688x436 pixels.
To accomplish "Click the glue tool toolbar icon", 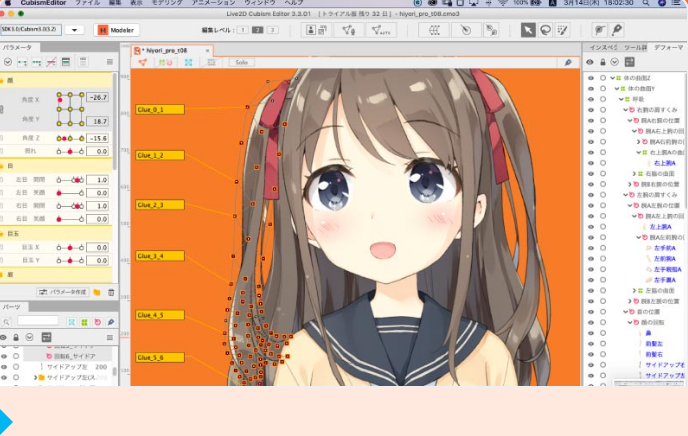I will [x=491, y=30].
